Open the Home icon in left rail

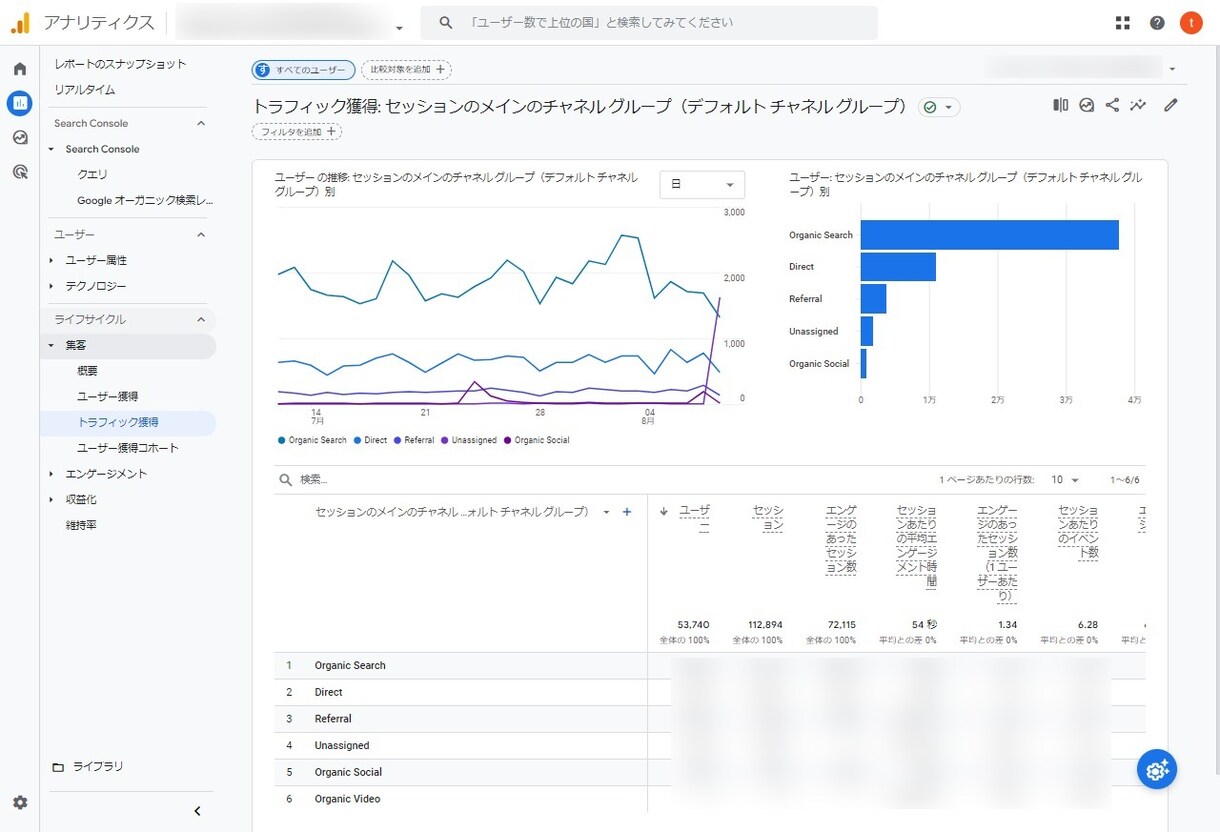click(x=19, y=69)
